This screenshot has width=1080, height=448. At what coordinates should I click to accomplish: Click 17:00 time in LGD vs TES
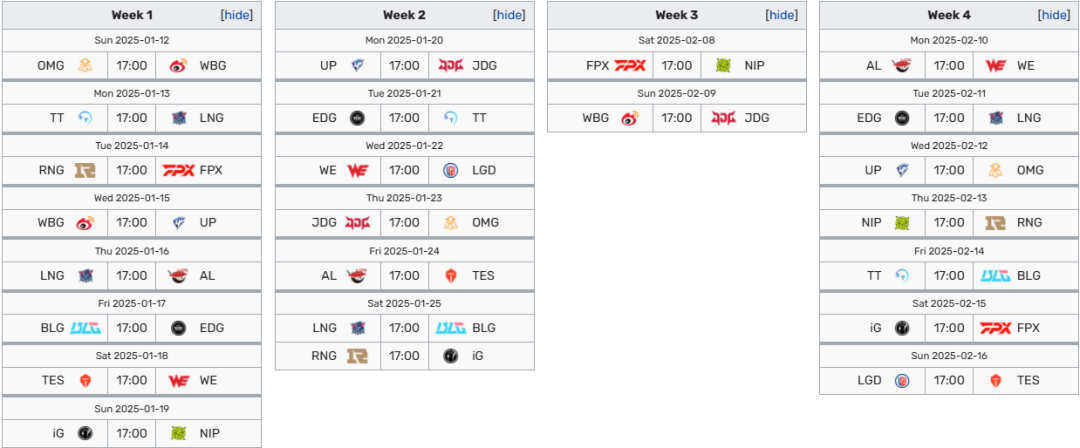[948, 380]
